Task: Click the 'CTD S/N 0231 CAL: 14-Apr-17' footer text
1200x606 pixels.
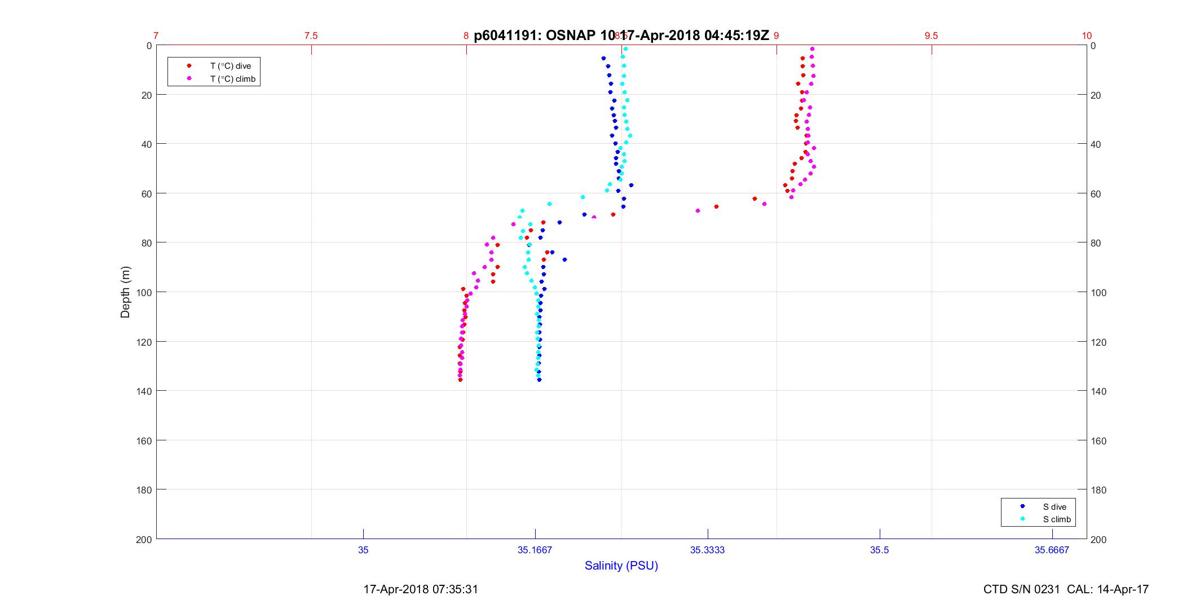Action: click(1066, 590)
